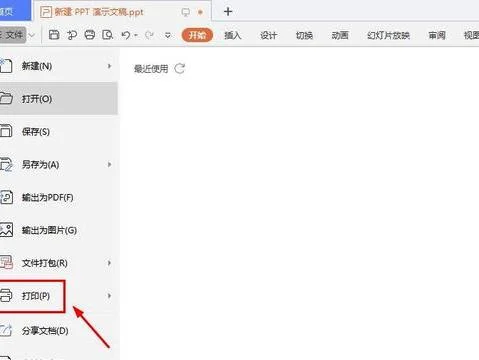Screen dimensions: 479x360
Task: Expand the 文件打包(R) submenu arrow
Action: tap(109, 263)
